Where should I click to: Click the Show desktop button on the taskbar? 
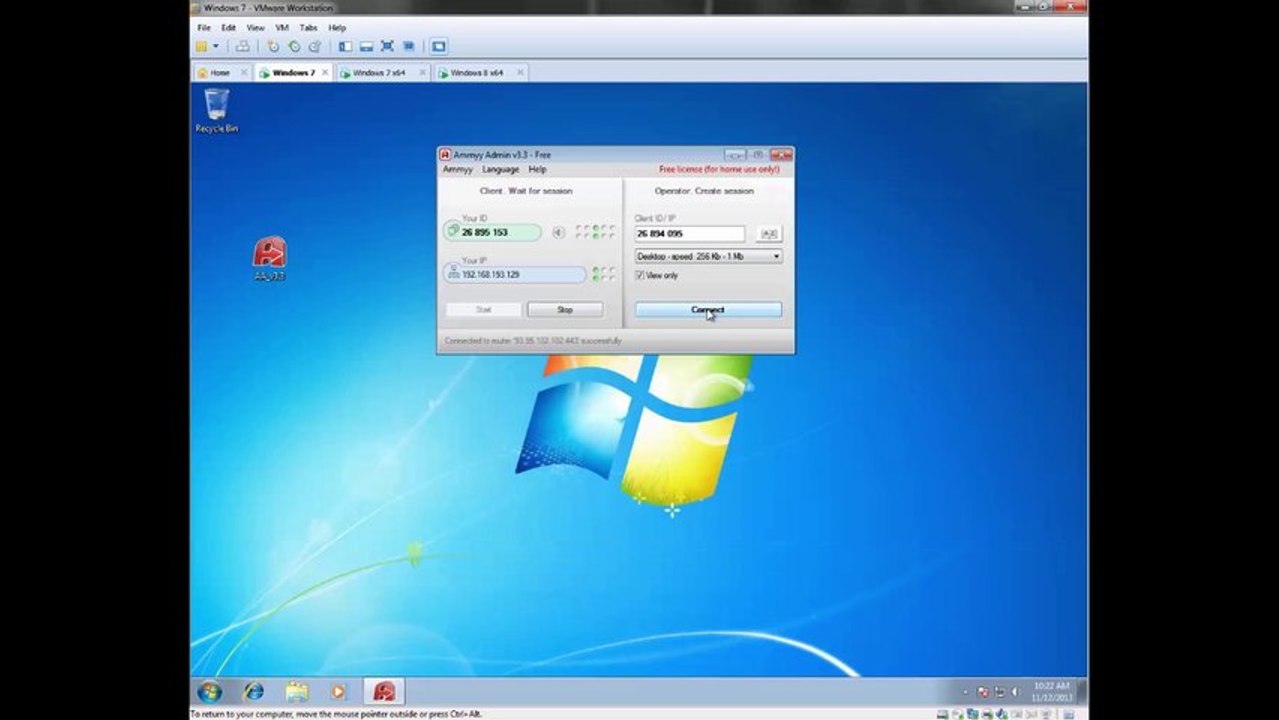pos(1083,692)
